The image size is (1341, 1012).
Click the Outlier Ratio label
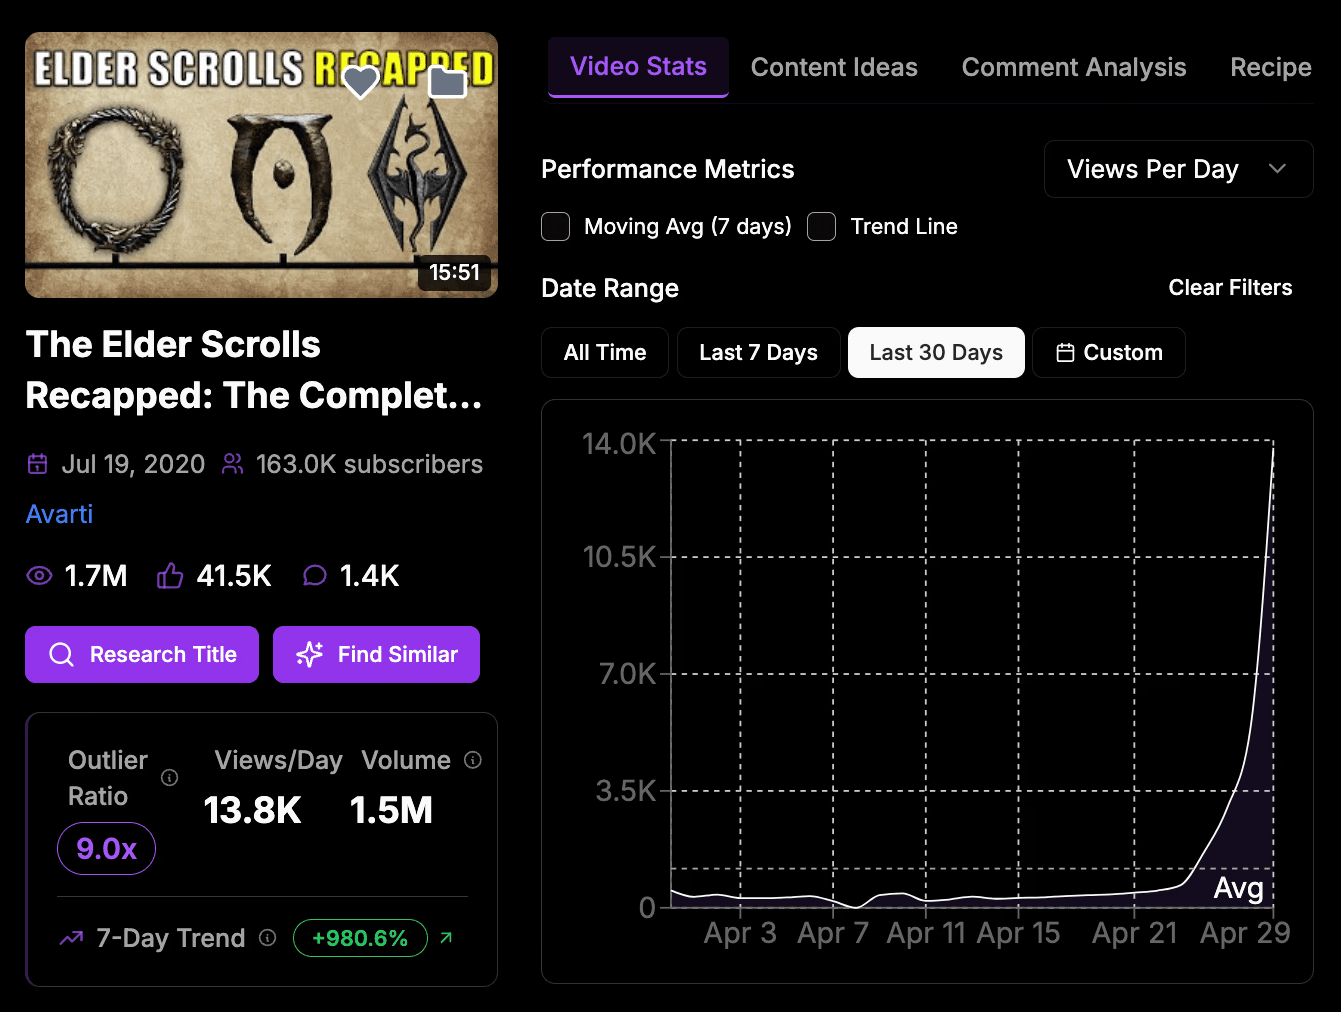coord(108,778)
